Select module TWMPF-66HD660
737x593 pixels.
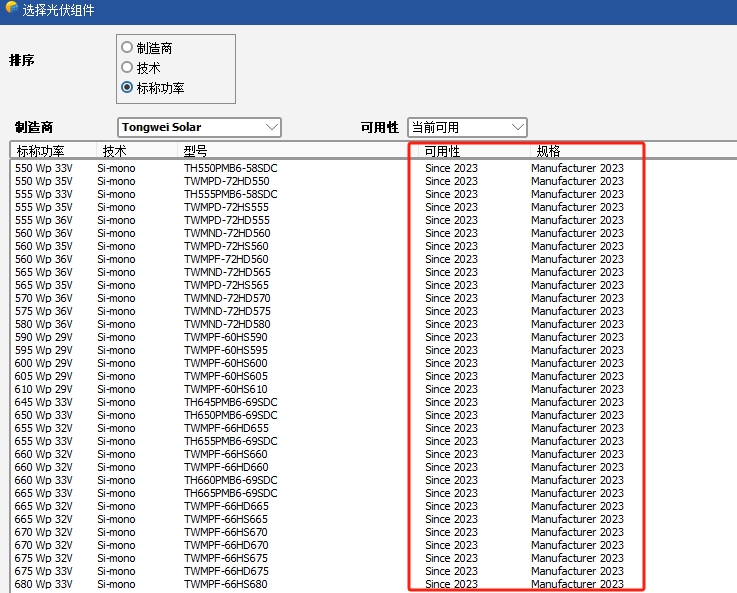tap(227, 467)
